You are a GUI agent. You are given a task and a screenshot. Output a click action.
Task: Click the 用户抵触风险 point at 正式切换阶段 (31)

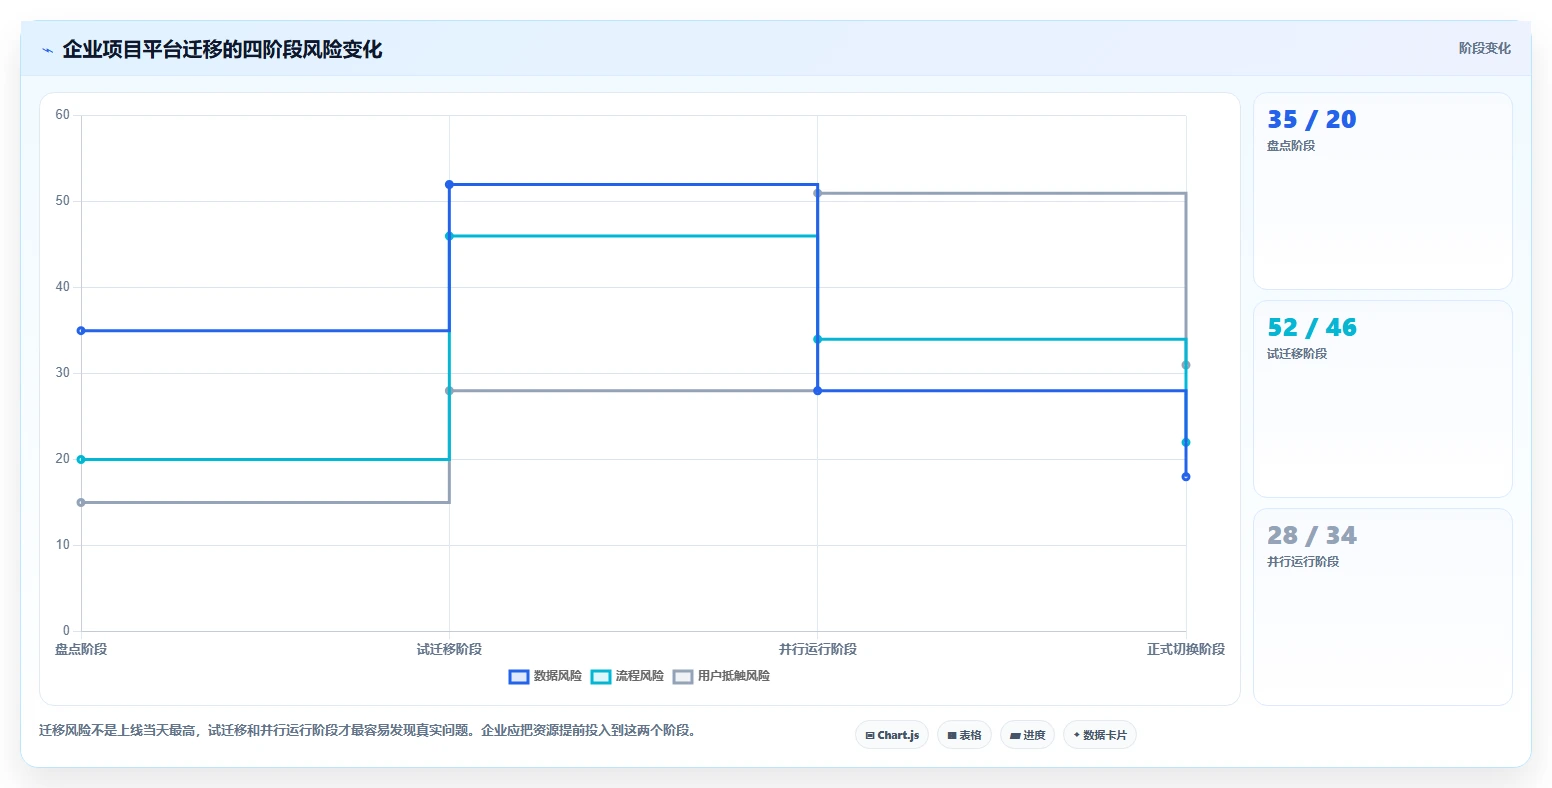(x=1186, y=365)
